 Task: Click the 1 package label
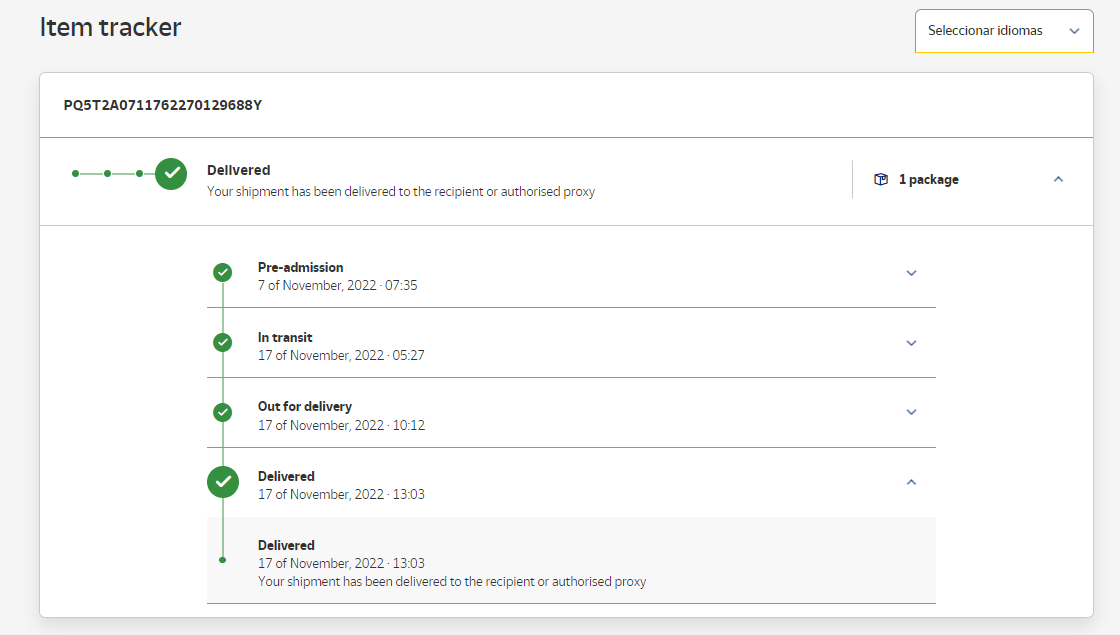(928, 180)
